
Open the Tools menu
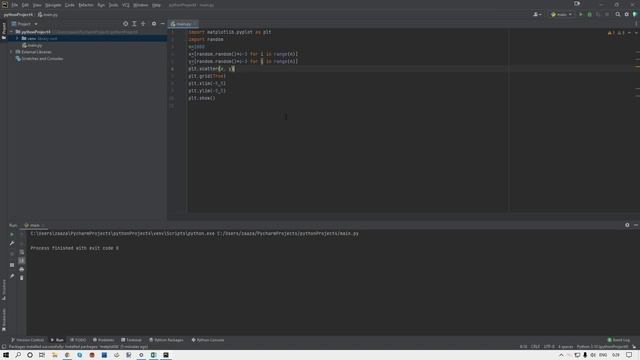click(113, 5)
